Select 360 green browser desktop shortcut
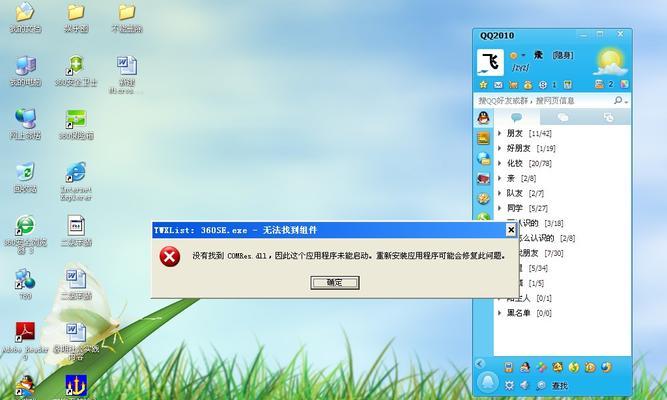This screenshot has height=400, width=667. point(25,234)
